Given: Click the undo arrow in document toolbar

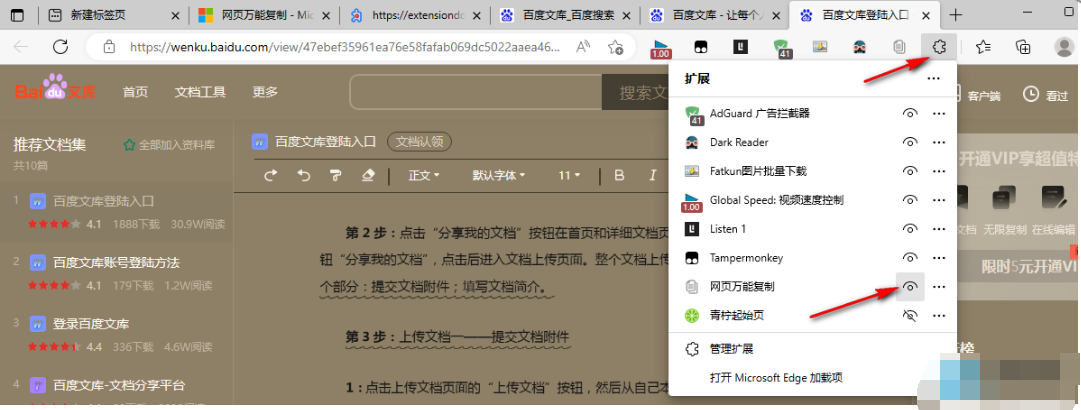Looking at the screenshot, I should tap(304, 176).
